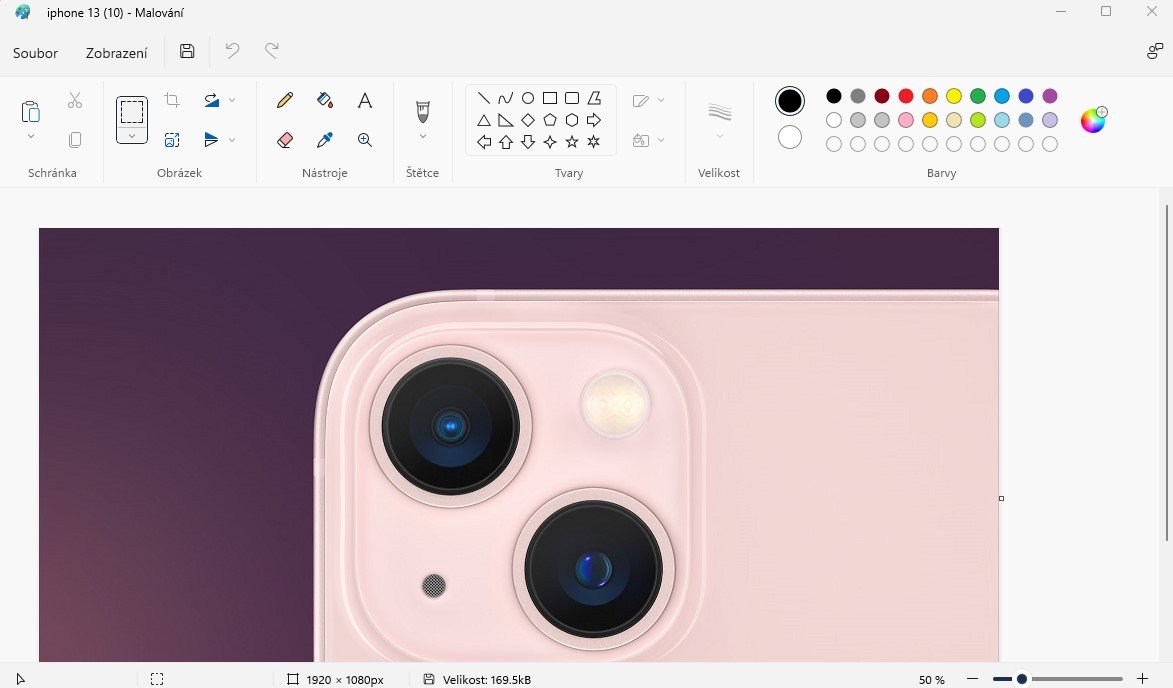
Task: Pick the dark red color swatch
Action: click(x=882, y=96)
